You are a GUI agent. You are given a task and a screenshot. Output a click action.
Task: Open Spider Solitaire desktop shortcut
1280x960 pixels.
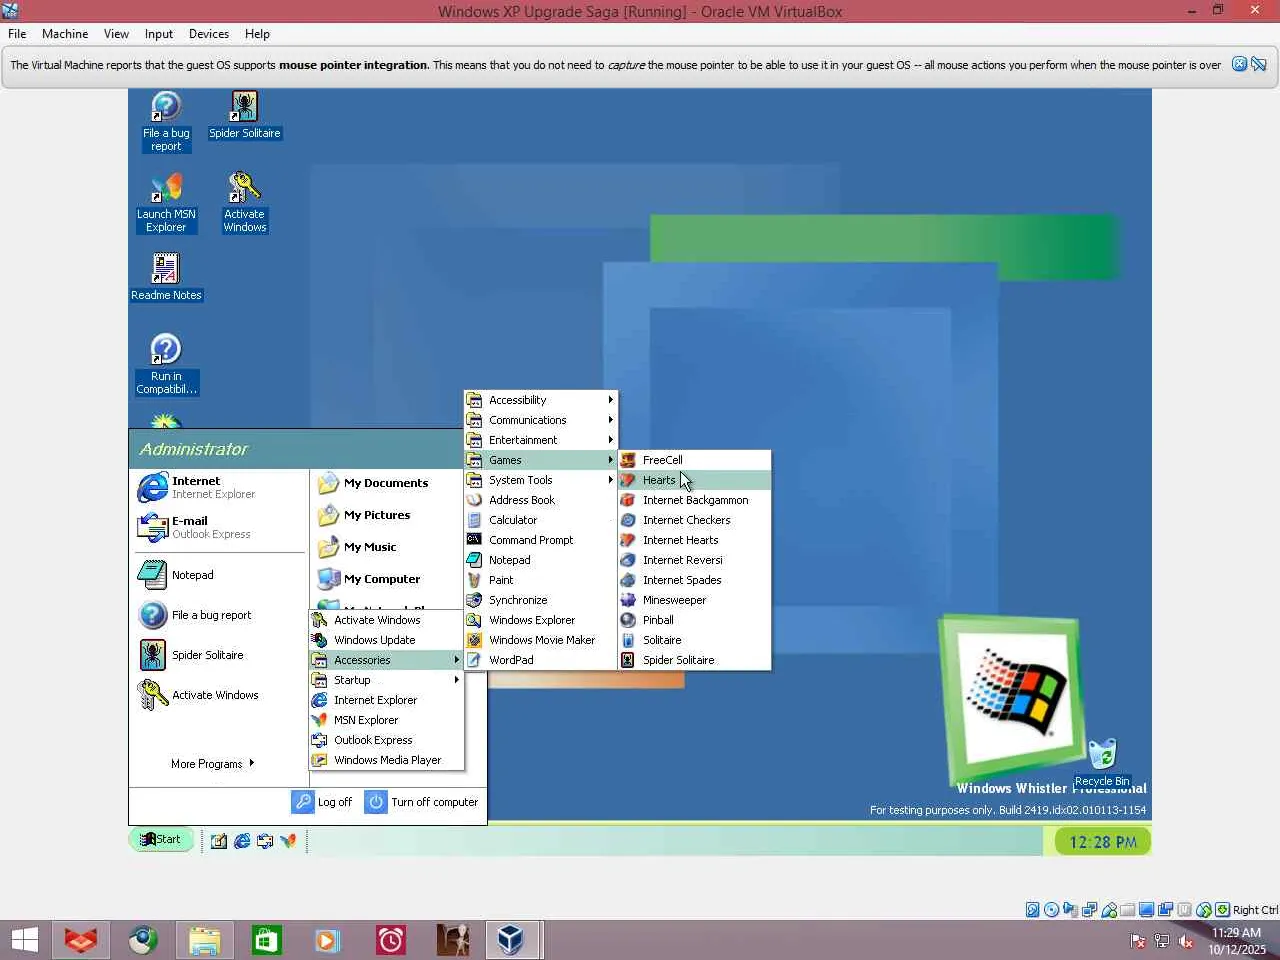pyautogui.click(x=244, y=116)
